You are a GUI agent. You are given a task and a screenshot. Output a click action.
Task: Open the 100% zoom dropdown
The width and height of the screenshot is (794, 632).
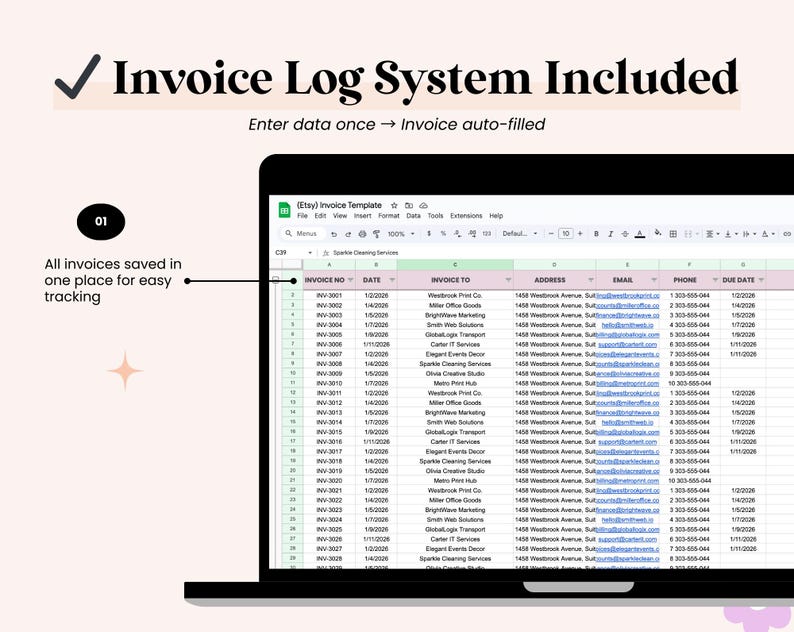point(401,234)
